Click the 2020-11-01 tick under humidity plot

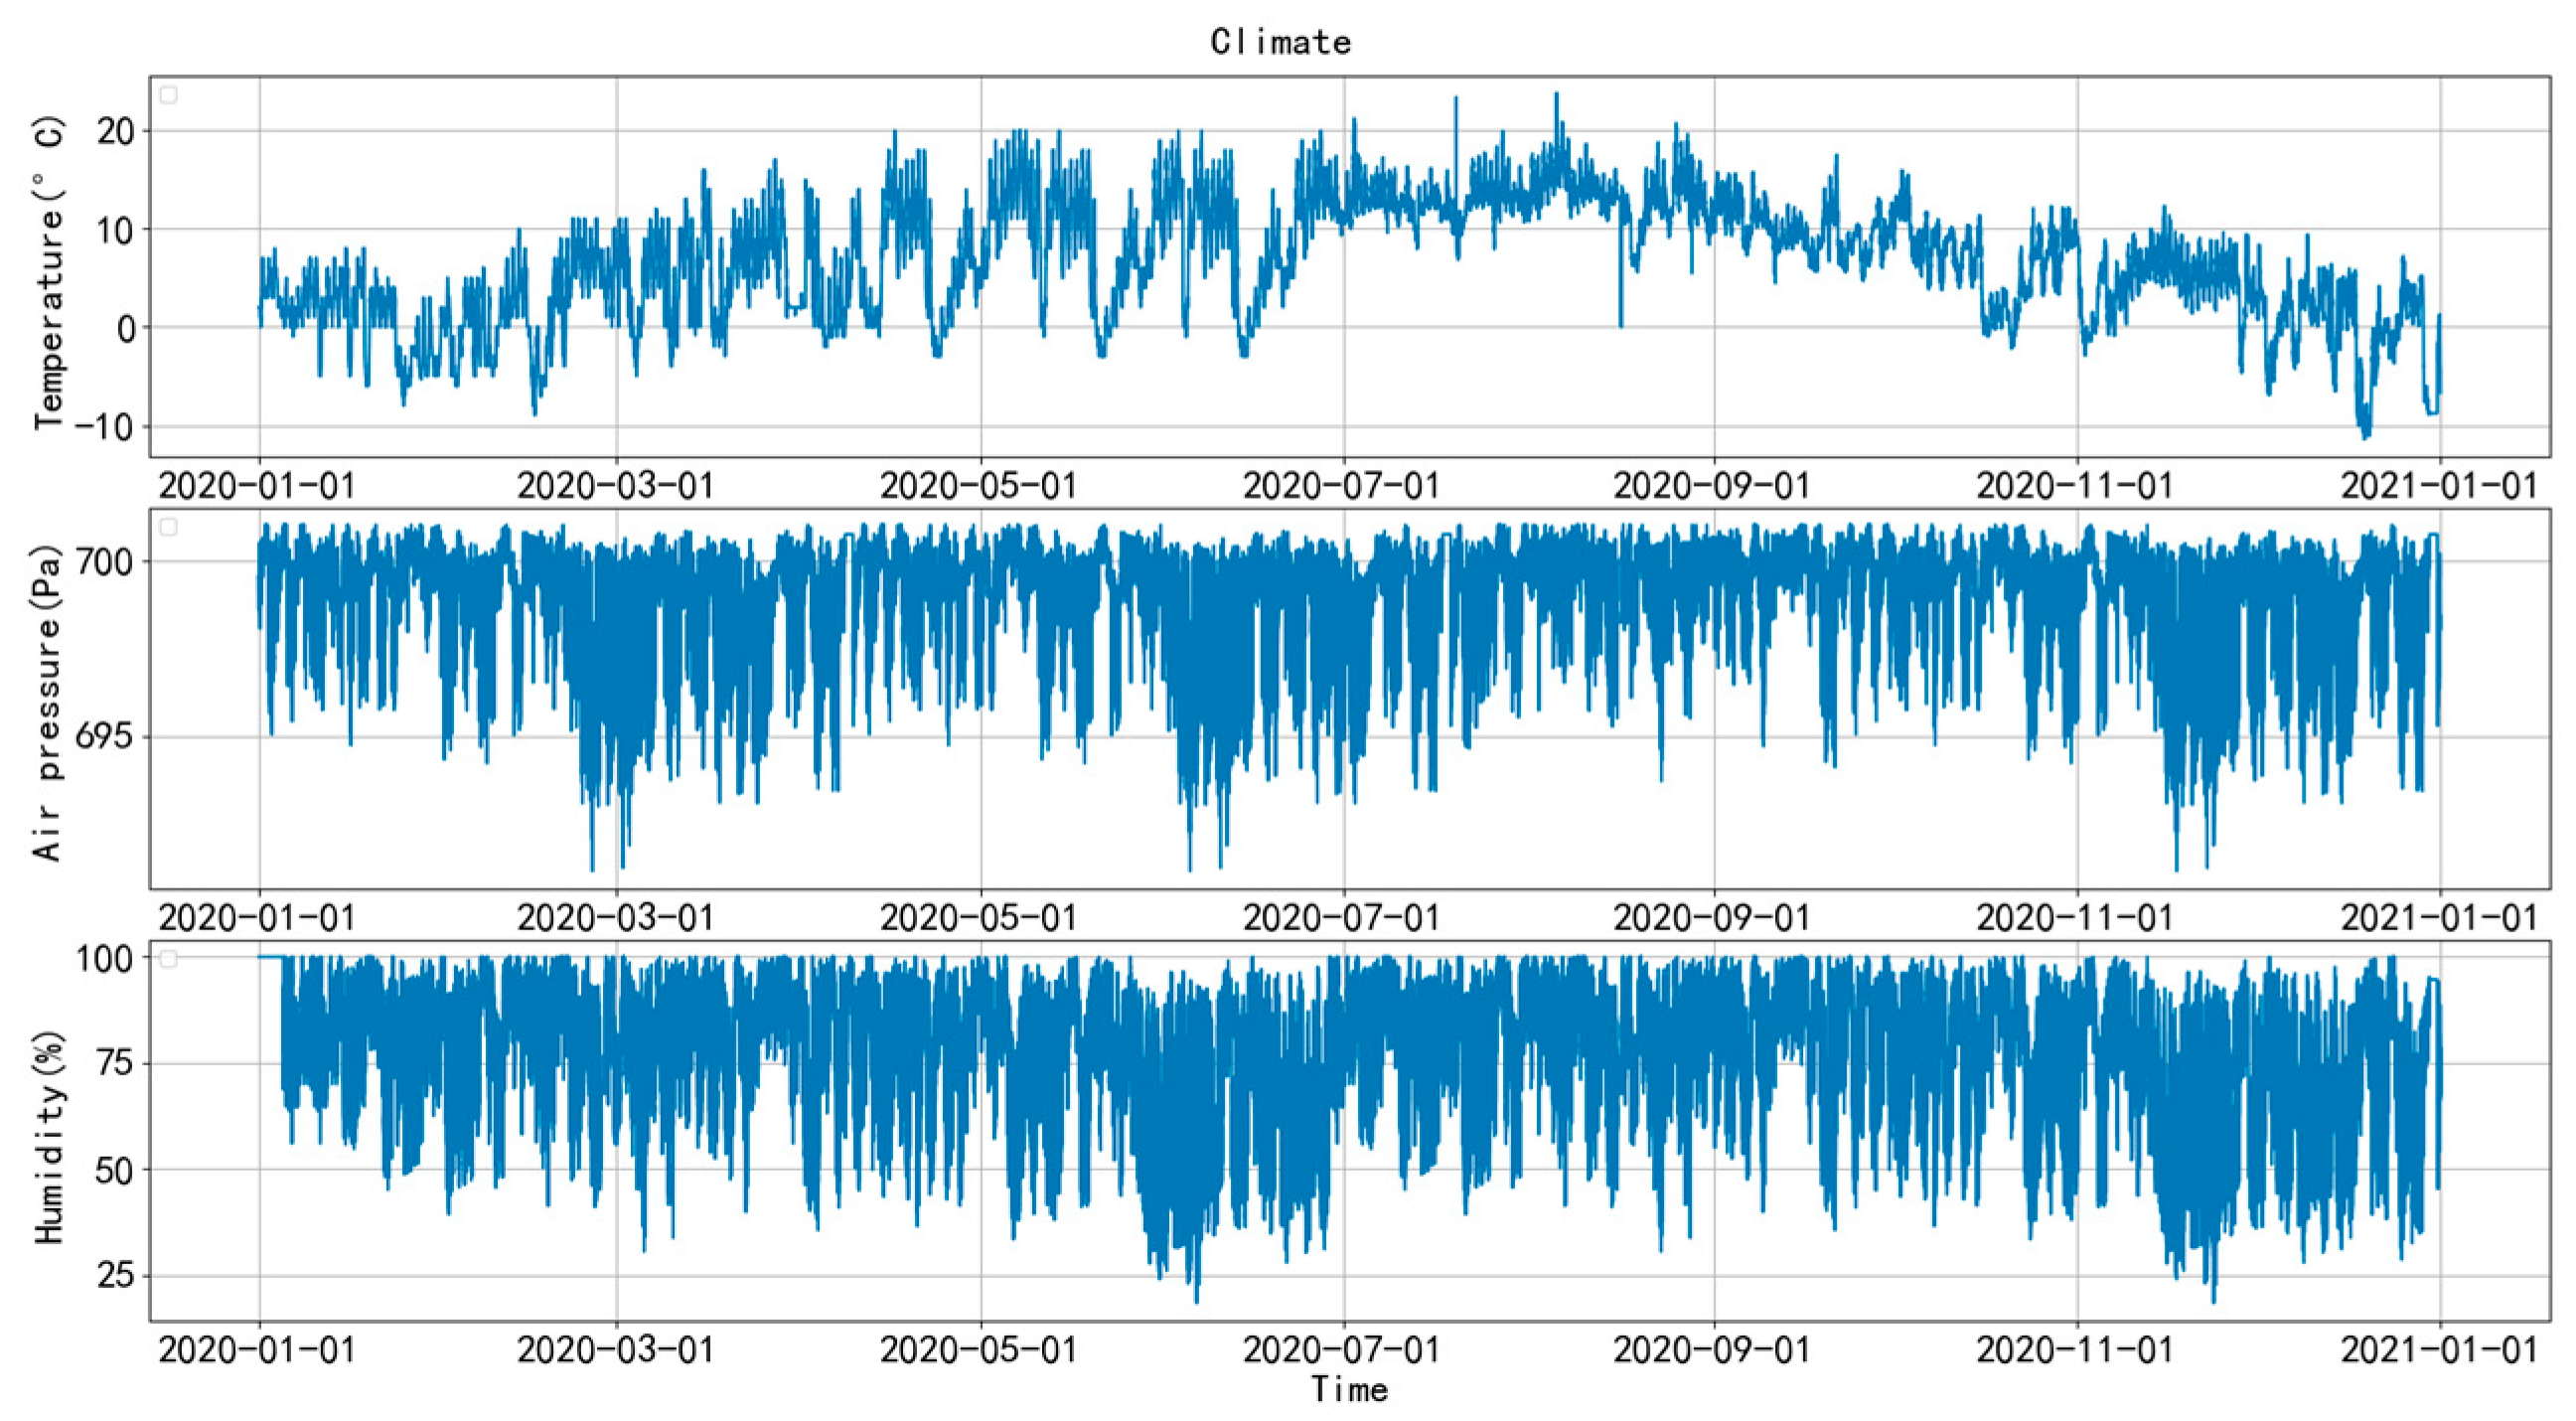(2075, 1349)
